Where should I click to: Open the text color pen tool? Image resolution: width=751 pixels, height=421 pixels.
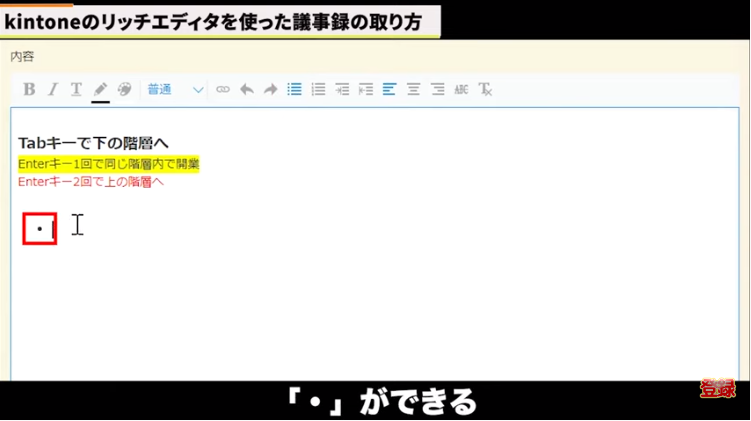click(x=100, y=90)
